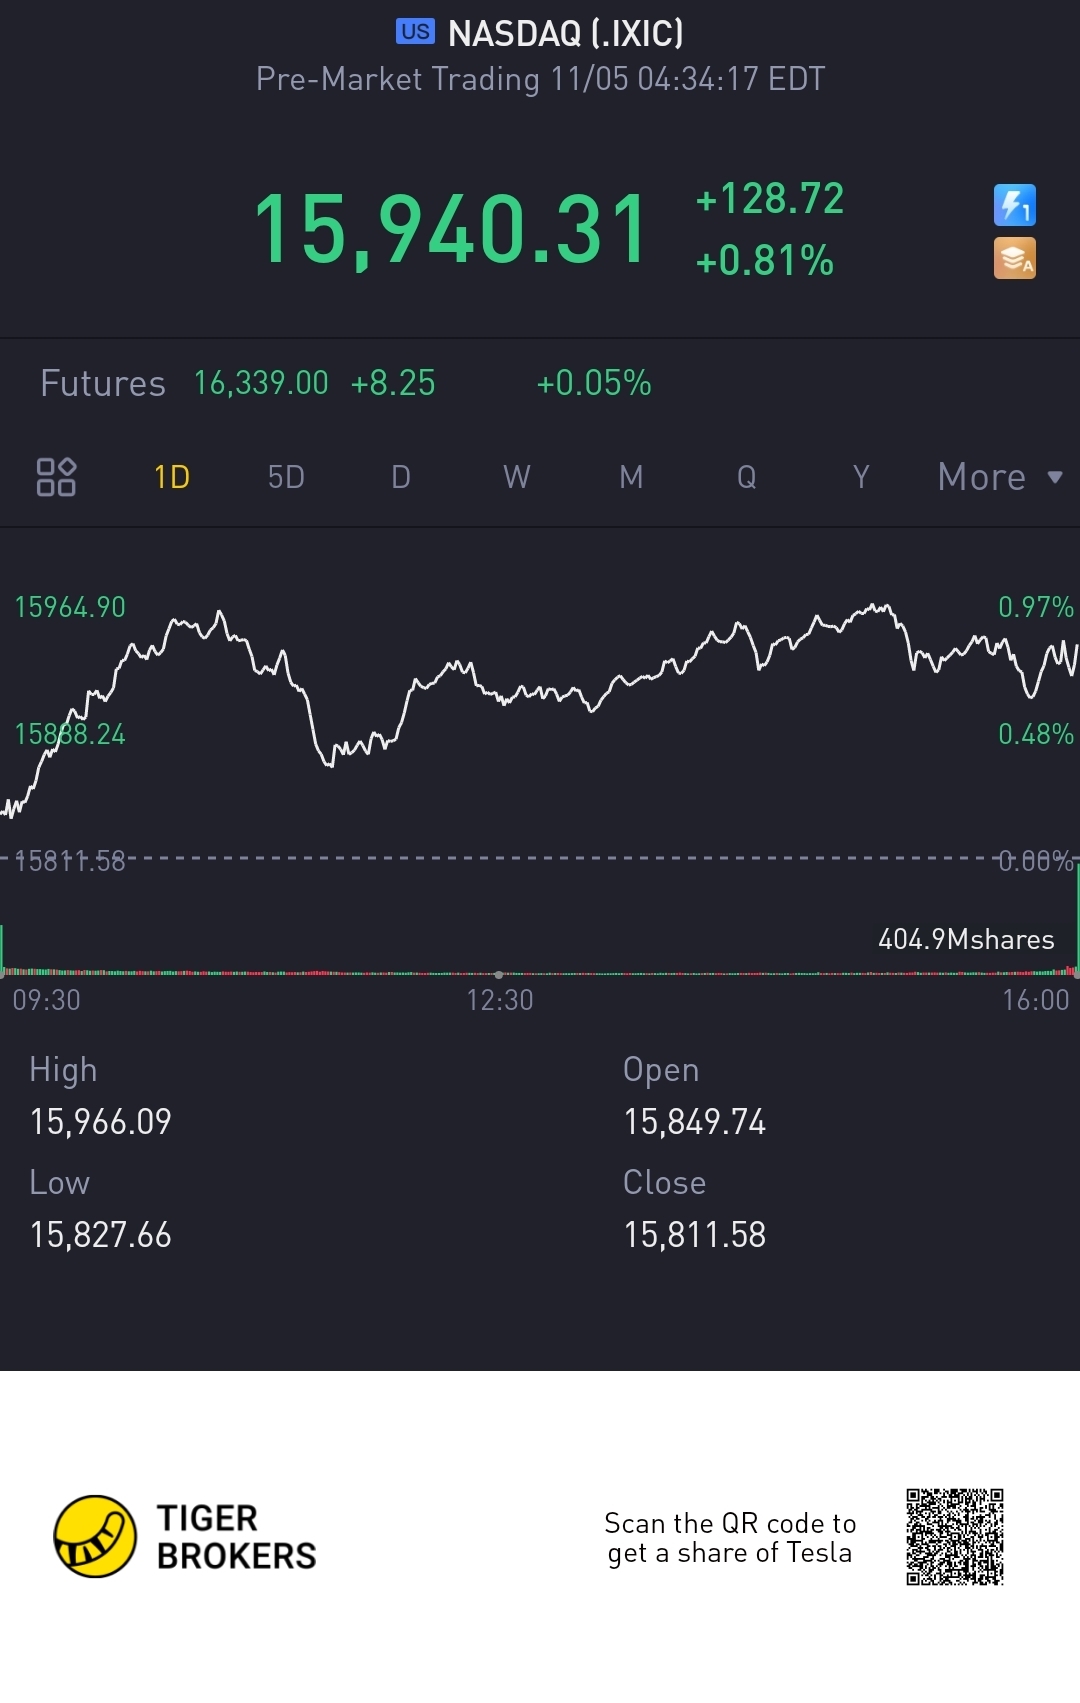Show the monthly M chart
This screenshot has height=1703, width=1080.
(x=631, y=477)
